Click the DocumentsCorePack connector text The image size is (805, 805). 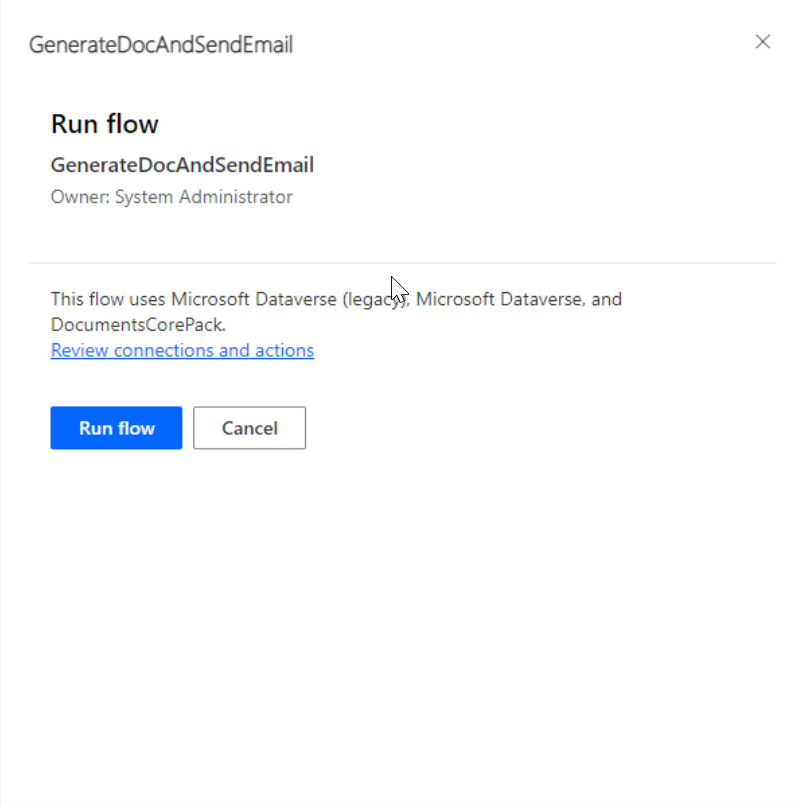138,324
